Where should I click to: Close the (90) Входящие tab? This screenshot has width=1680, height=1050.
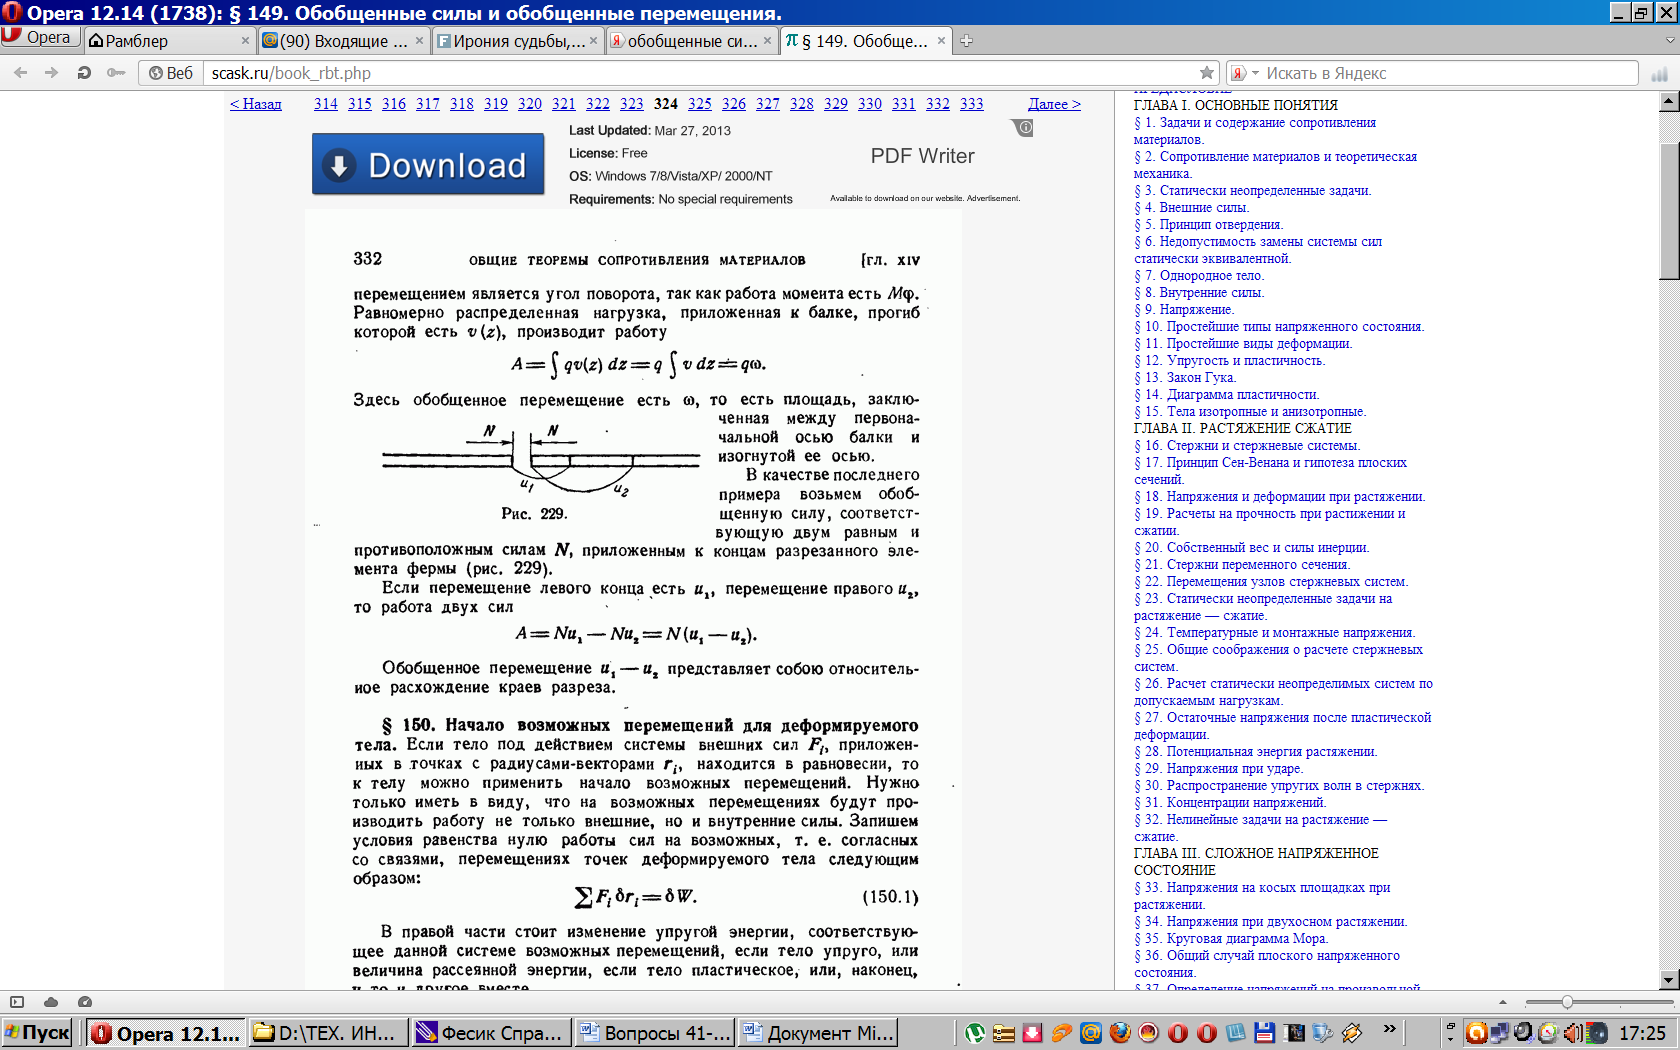pyautogui.click(x=419, y=41)
